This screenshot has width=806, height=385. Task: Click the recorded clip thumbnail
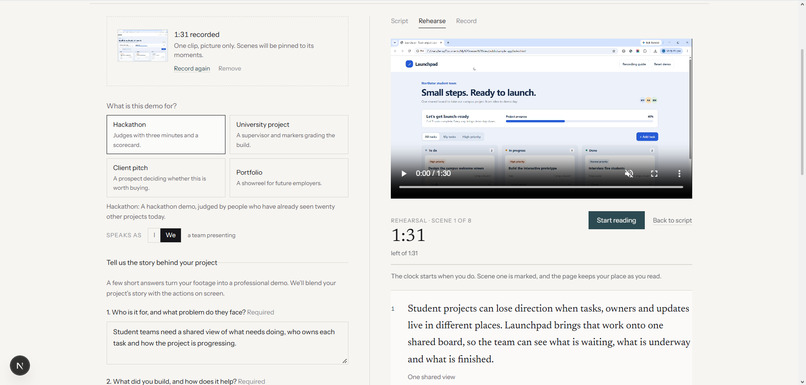click(142, 45)
